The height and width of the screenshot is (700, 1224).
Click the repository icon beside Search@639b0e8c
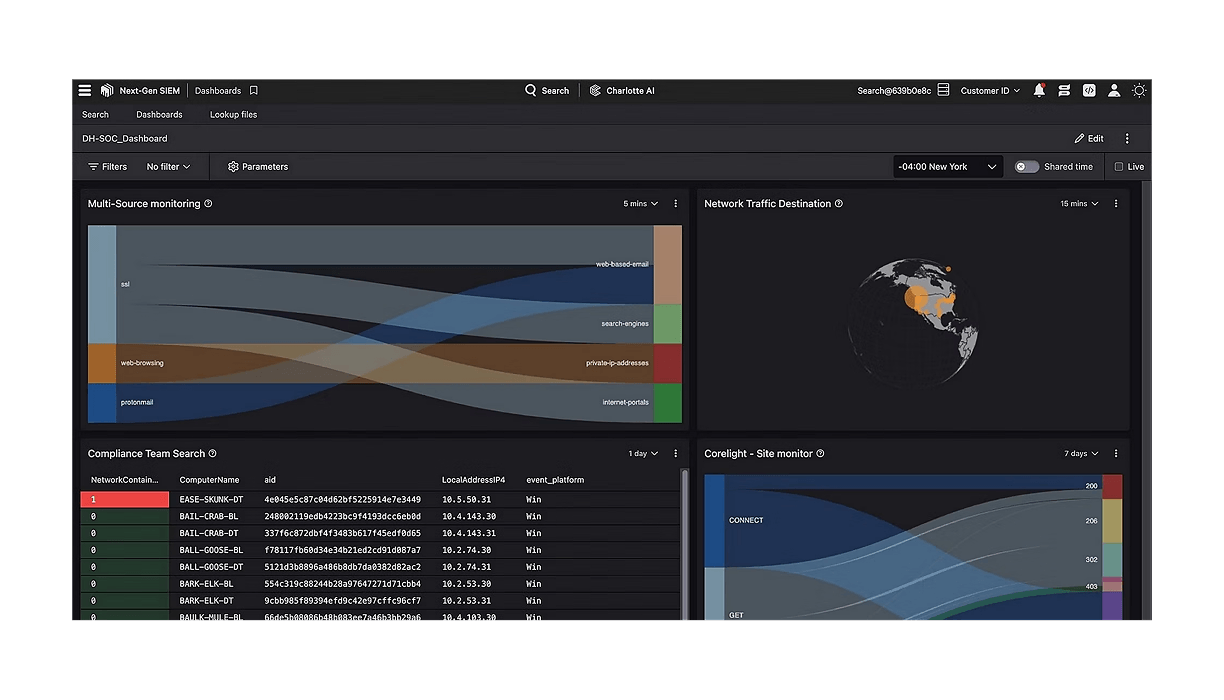pyautogui.click(x=943, y=90)
